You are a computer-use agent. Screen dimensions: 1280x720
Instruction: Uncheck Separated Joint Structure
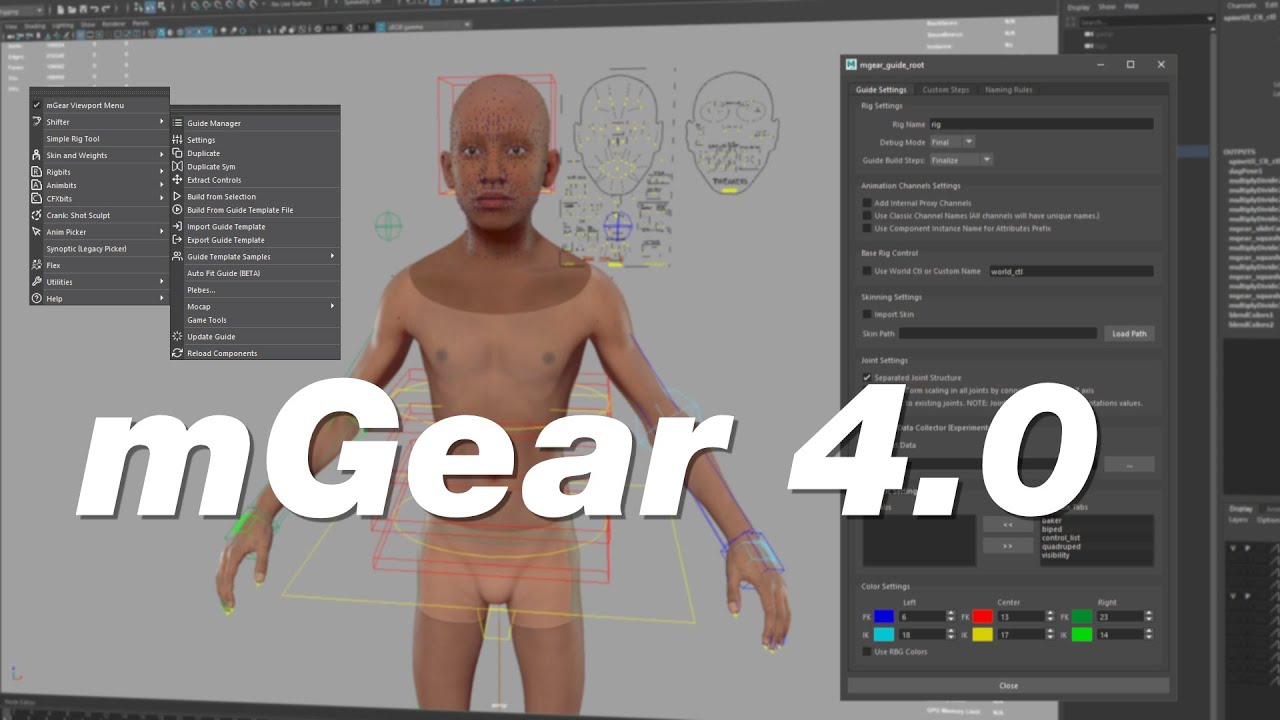[867, 378]
